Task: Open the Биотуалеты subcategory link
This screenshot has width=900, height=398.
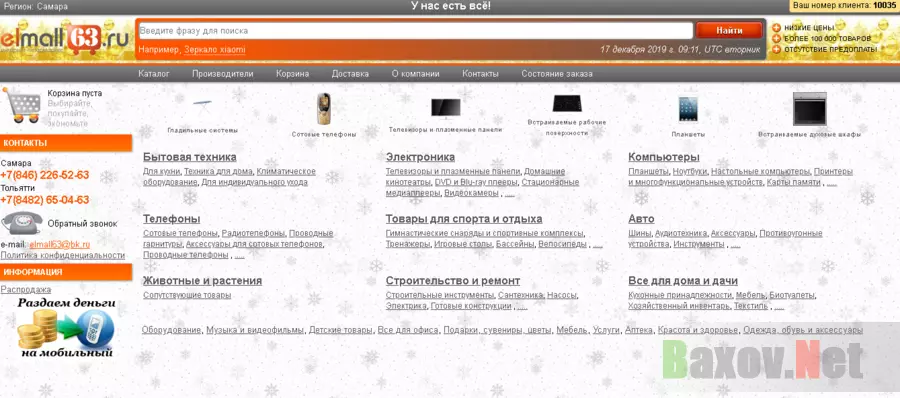Action: pyautogui.click(x=792, y=295)
